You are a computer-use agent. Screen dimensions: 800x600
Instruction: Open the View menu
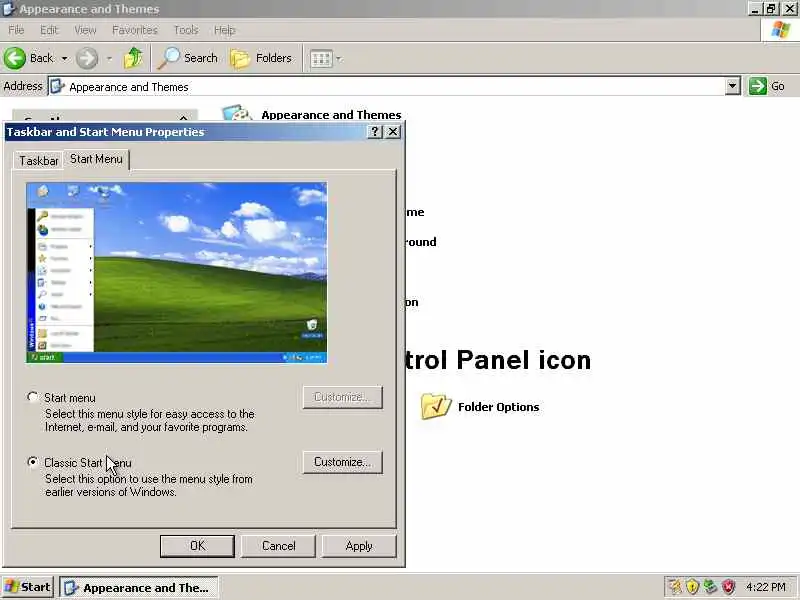click(85, 30)
